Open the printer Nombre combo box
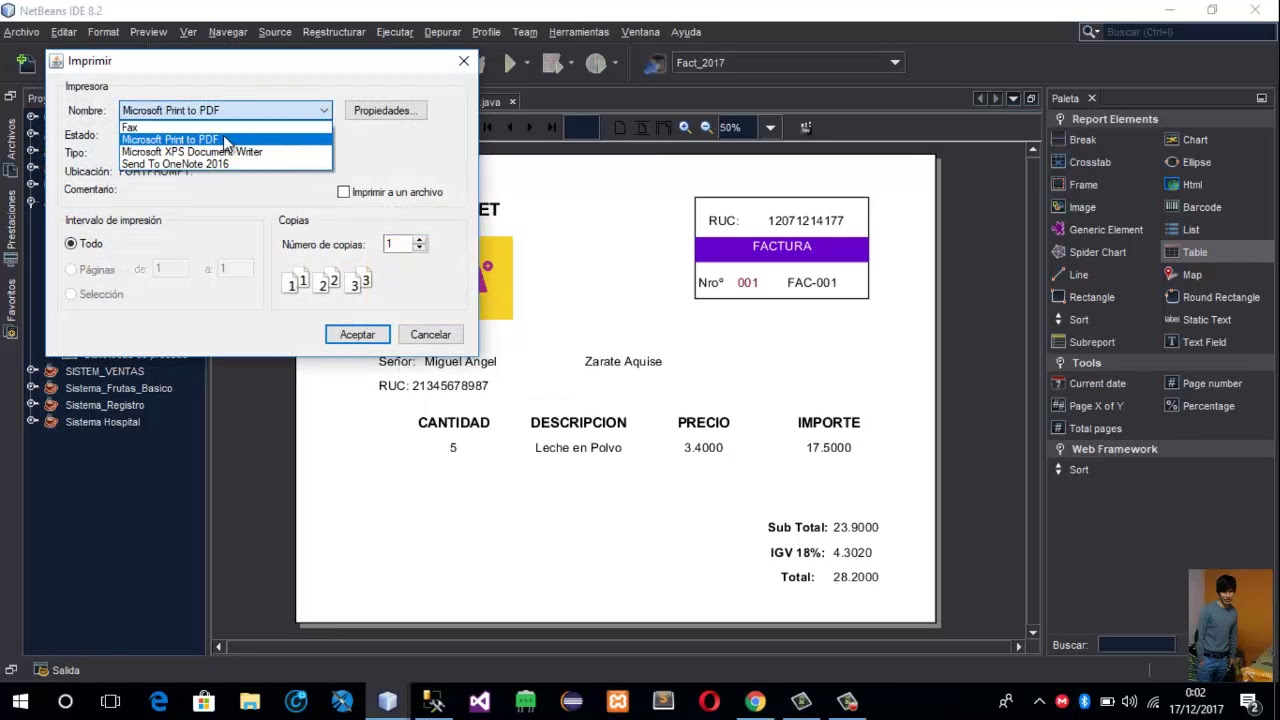The width and height of the screenshot is (1280, 720). pos(225,110)
